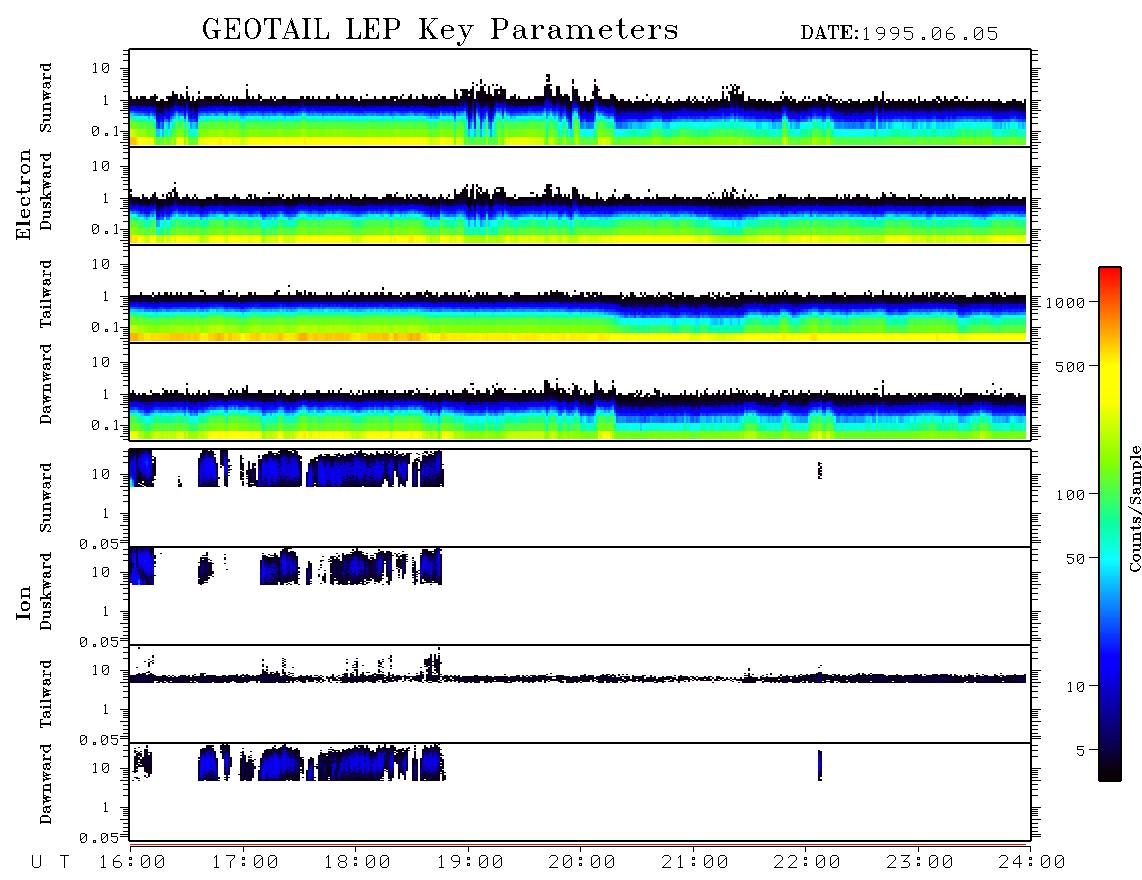Click the Ion "Dawnward" axis label
Image resolution: width=1142 pixels, height=880 pixels.
46,784
